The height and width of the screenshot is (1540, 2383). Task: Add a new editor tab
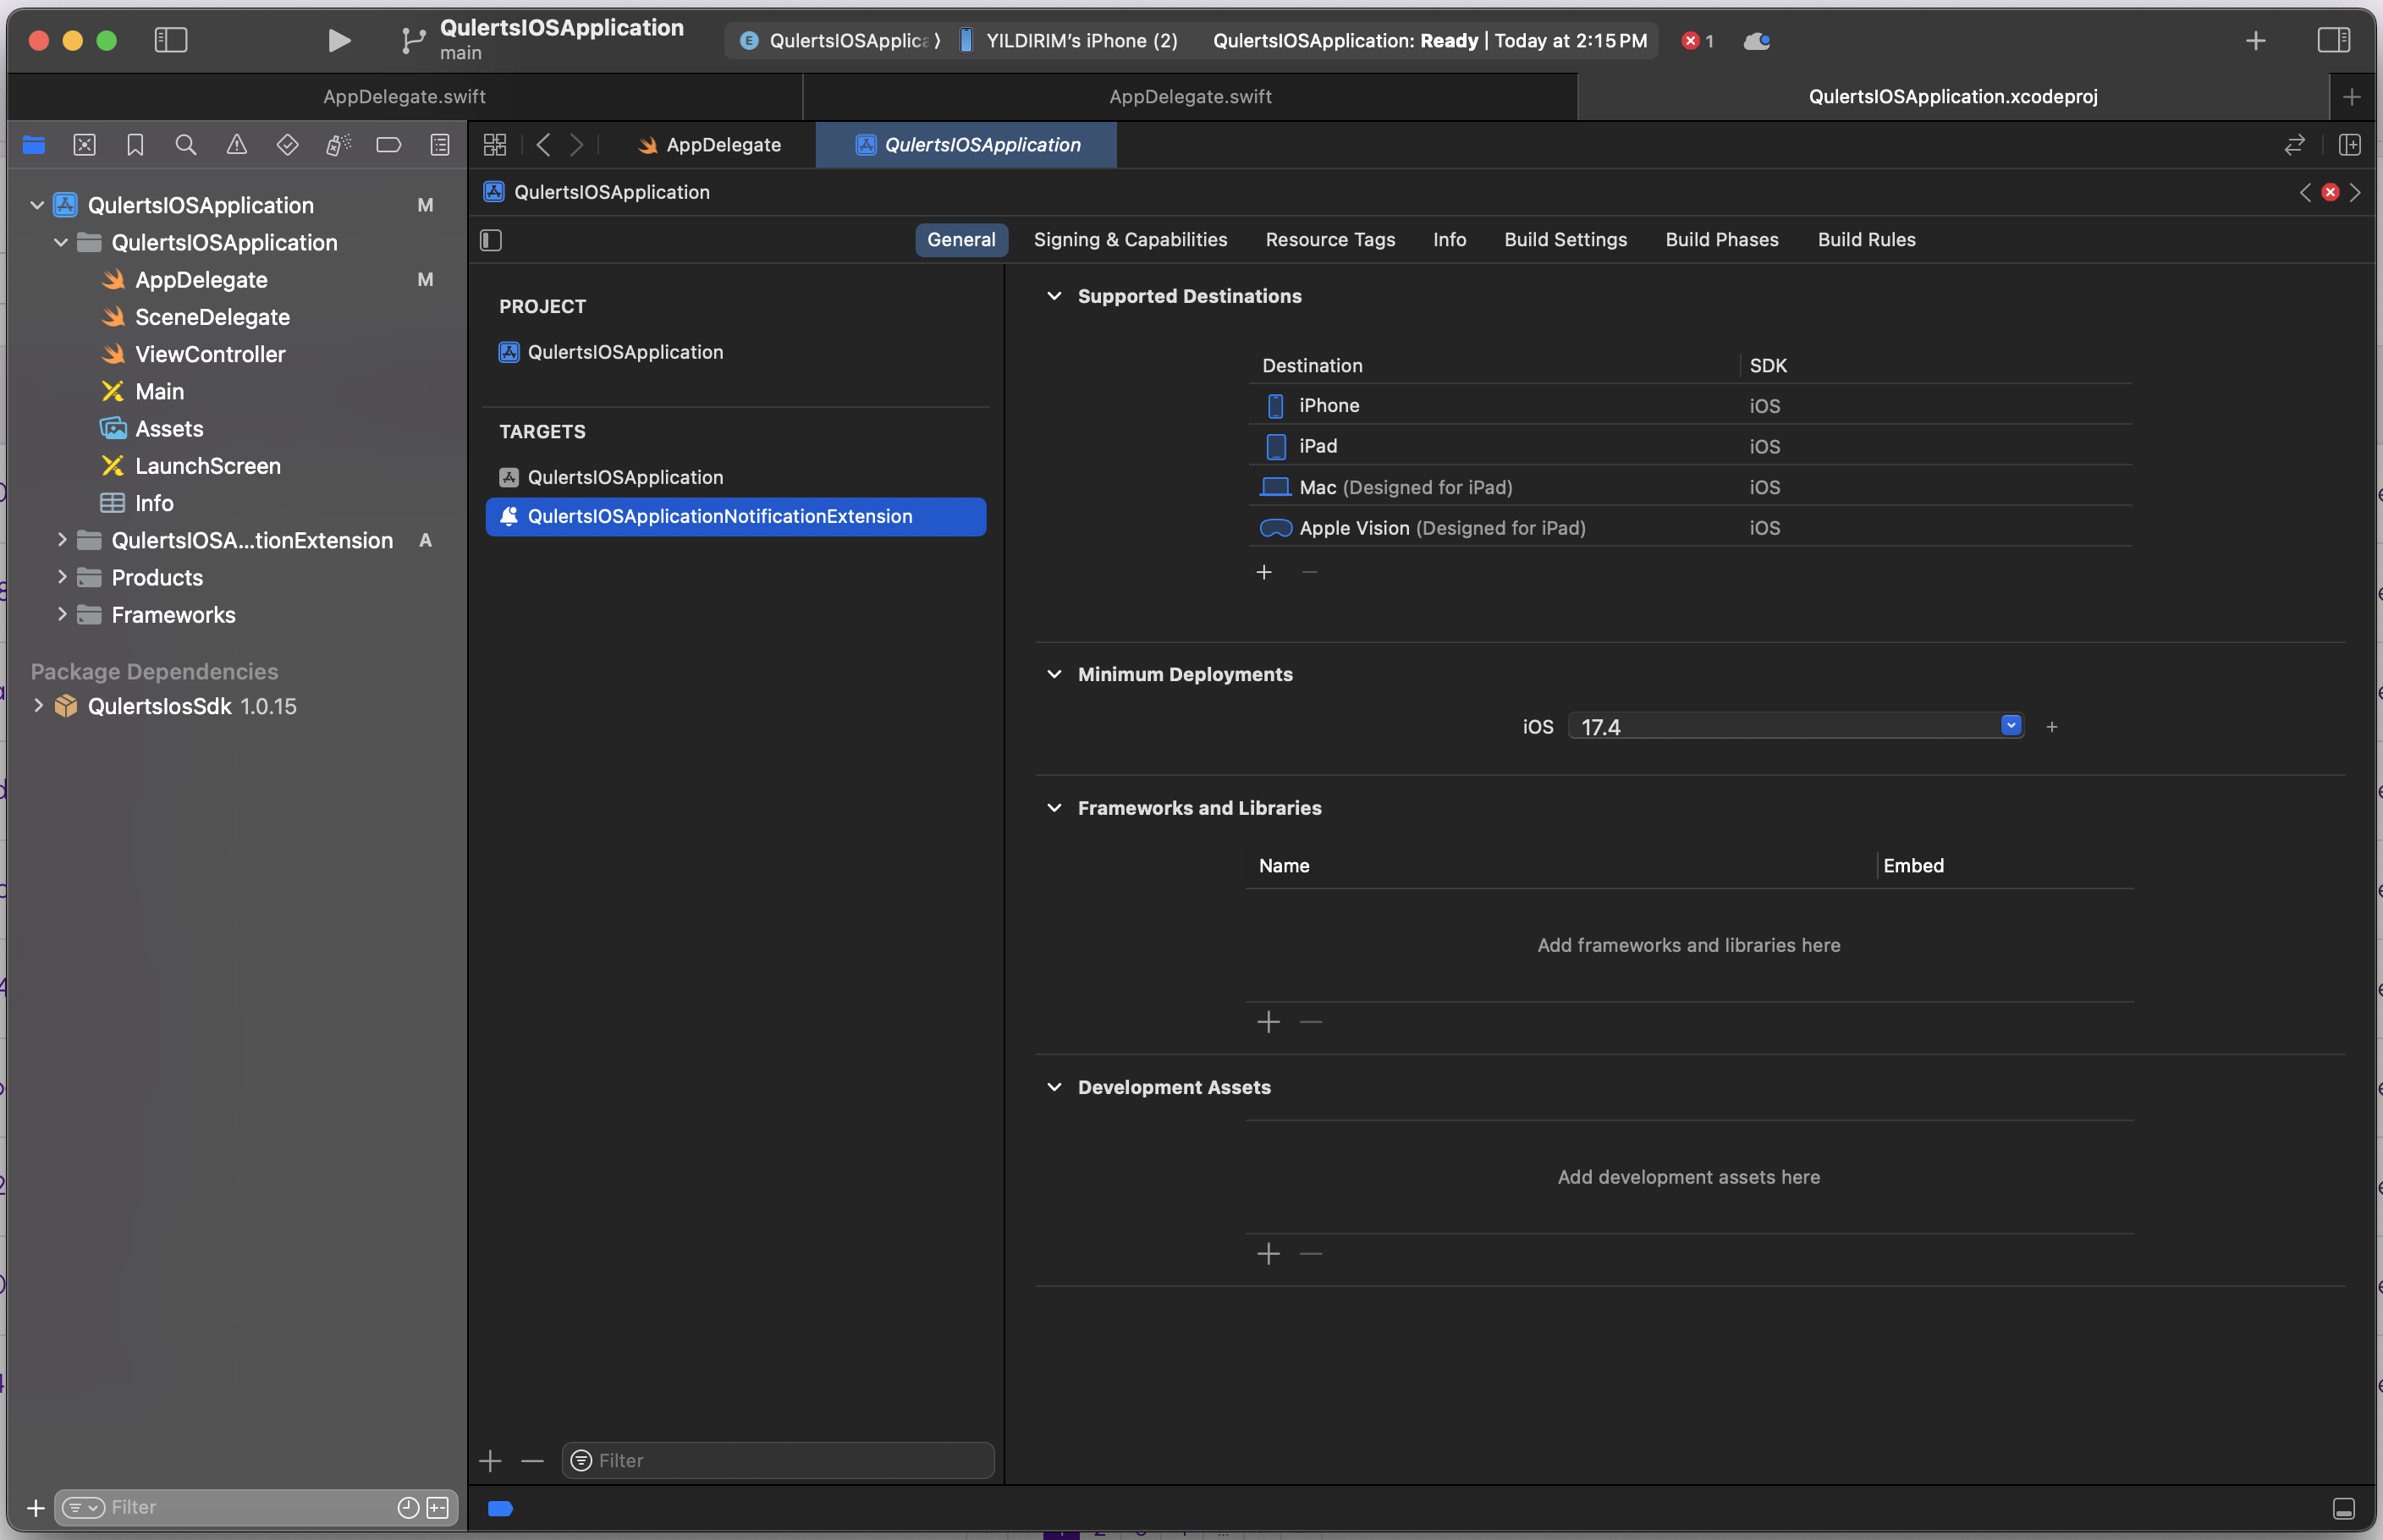point(2352,97)
